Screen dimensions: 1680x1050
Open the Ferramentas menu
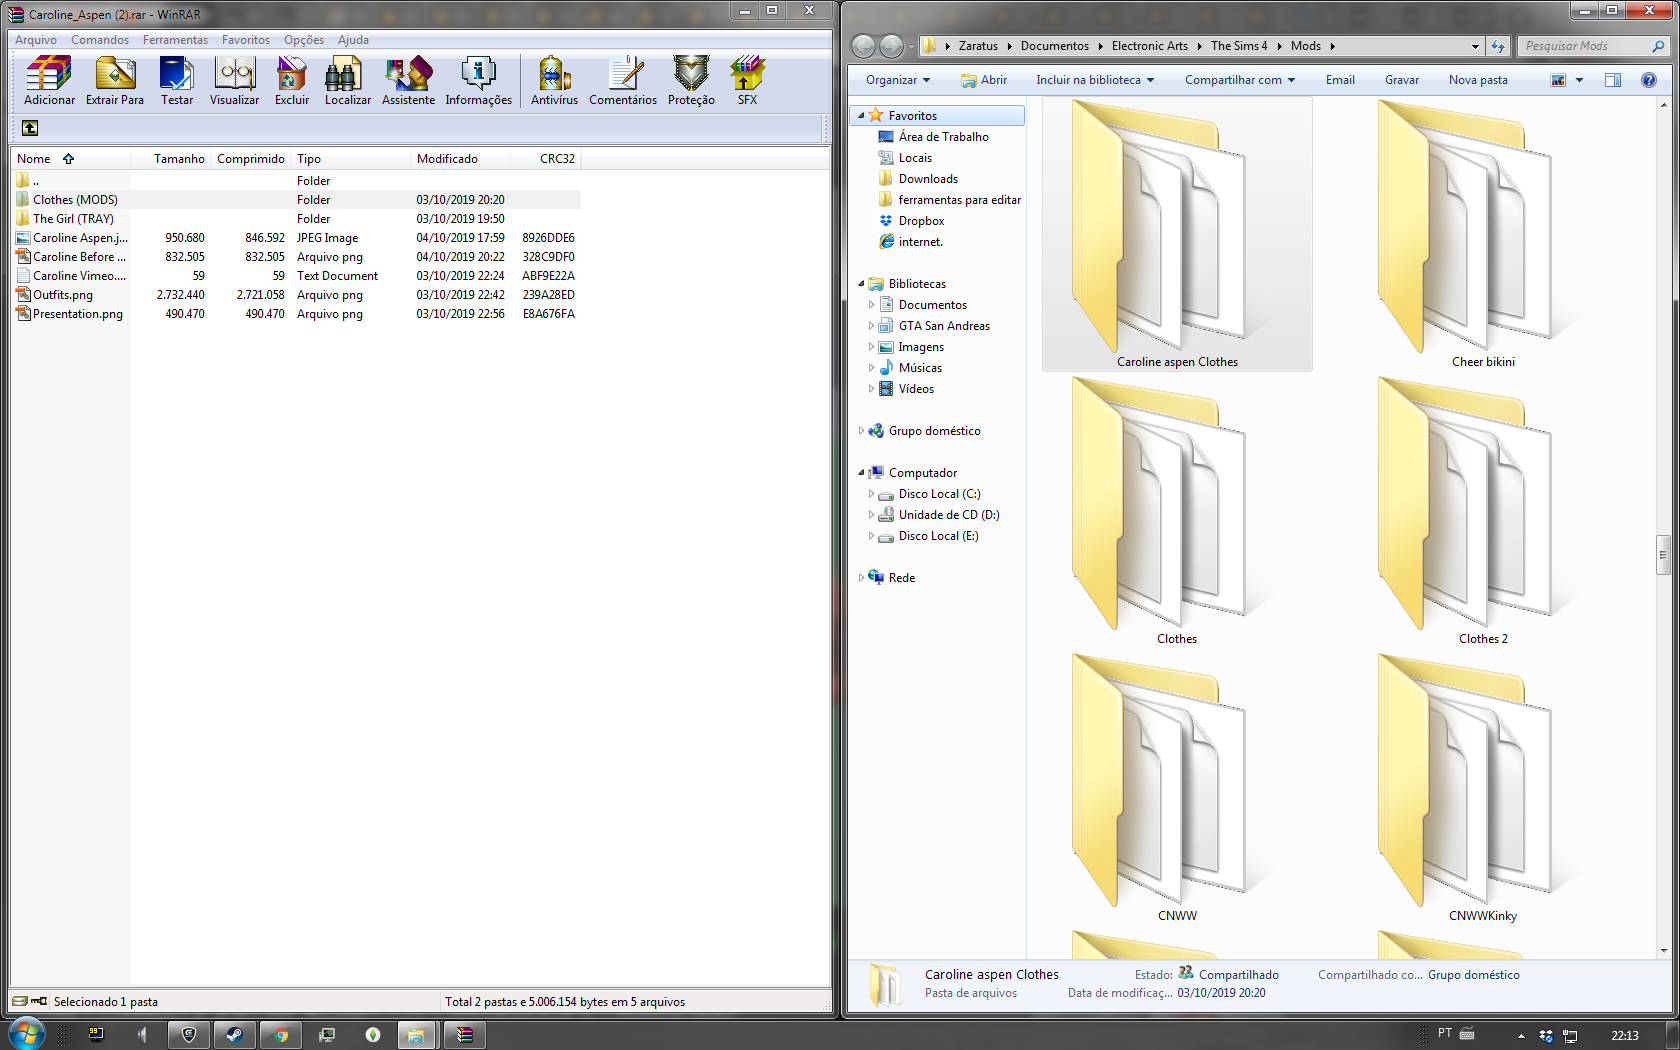175,40
